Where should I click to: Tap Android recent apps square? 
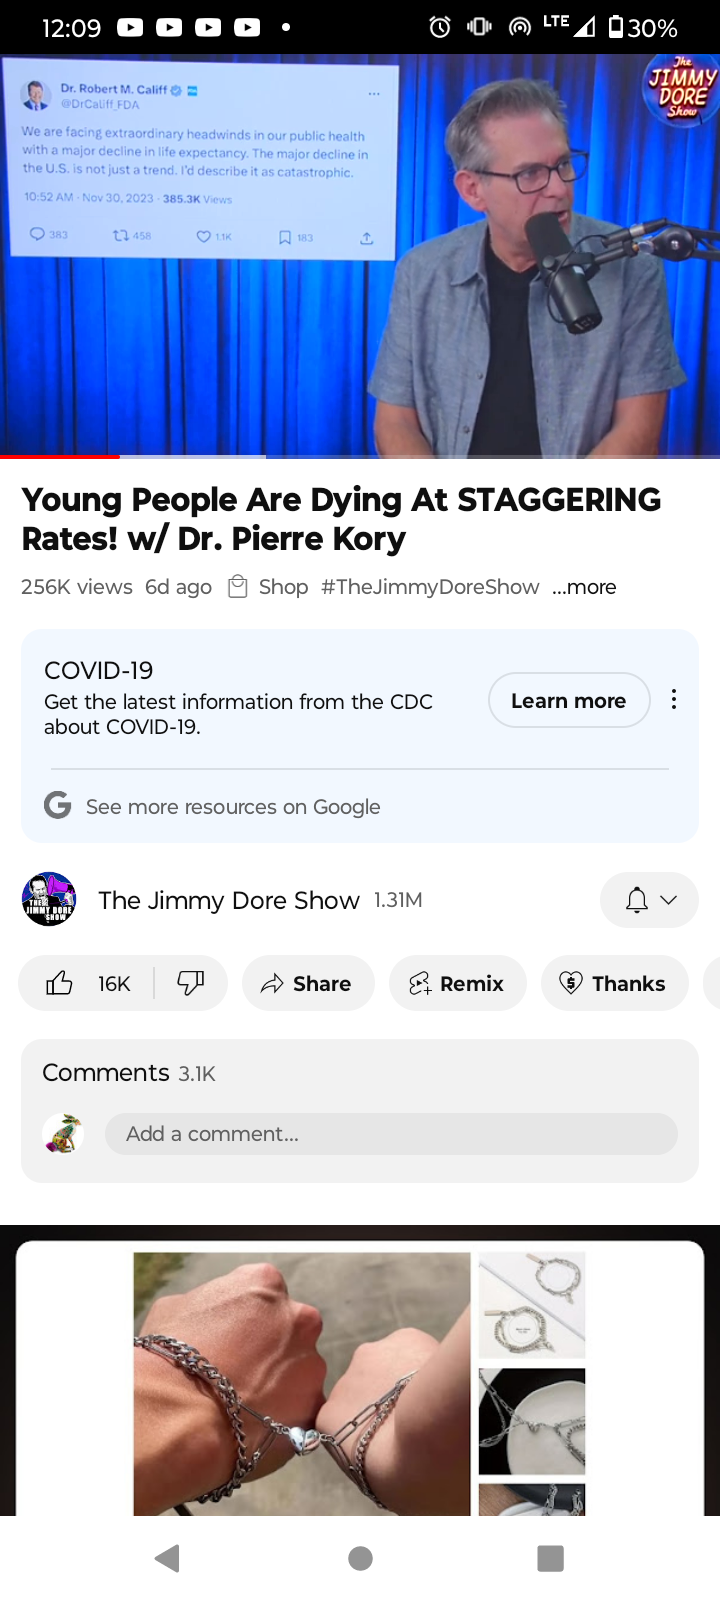click(x=550, y=1558)
